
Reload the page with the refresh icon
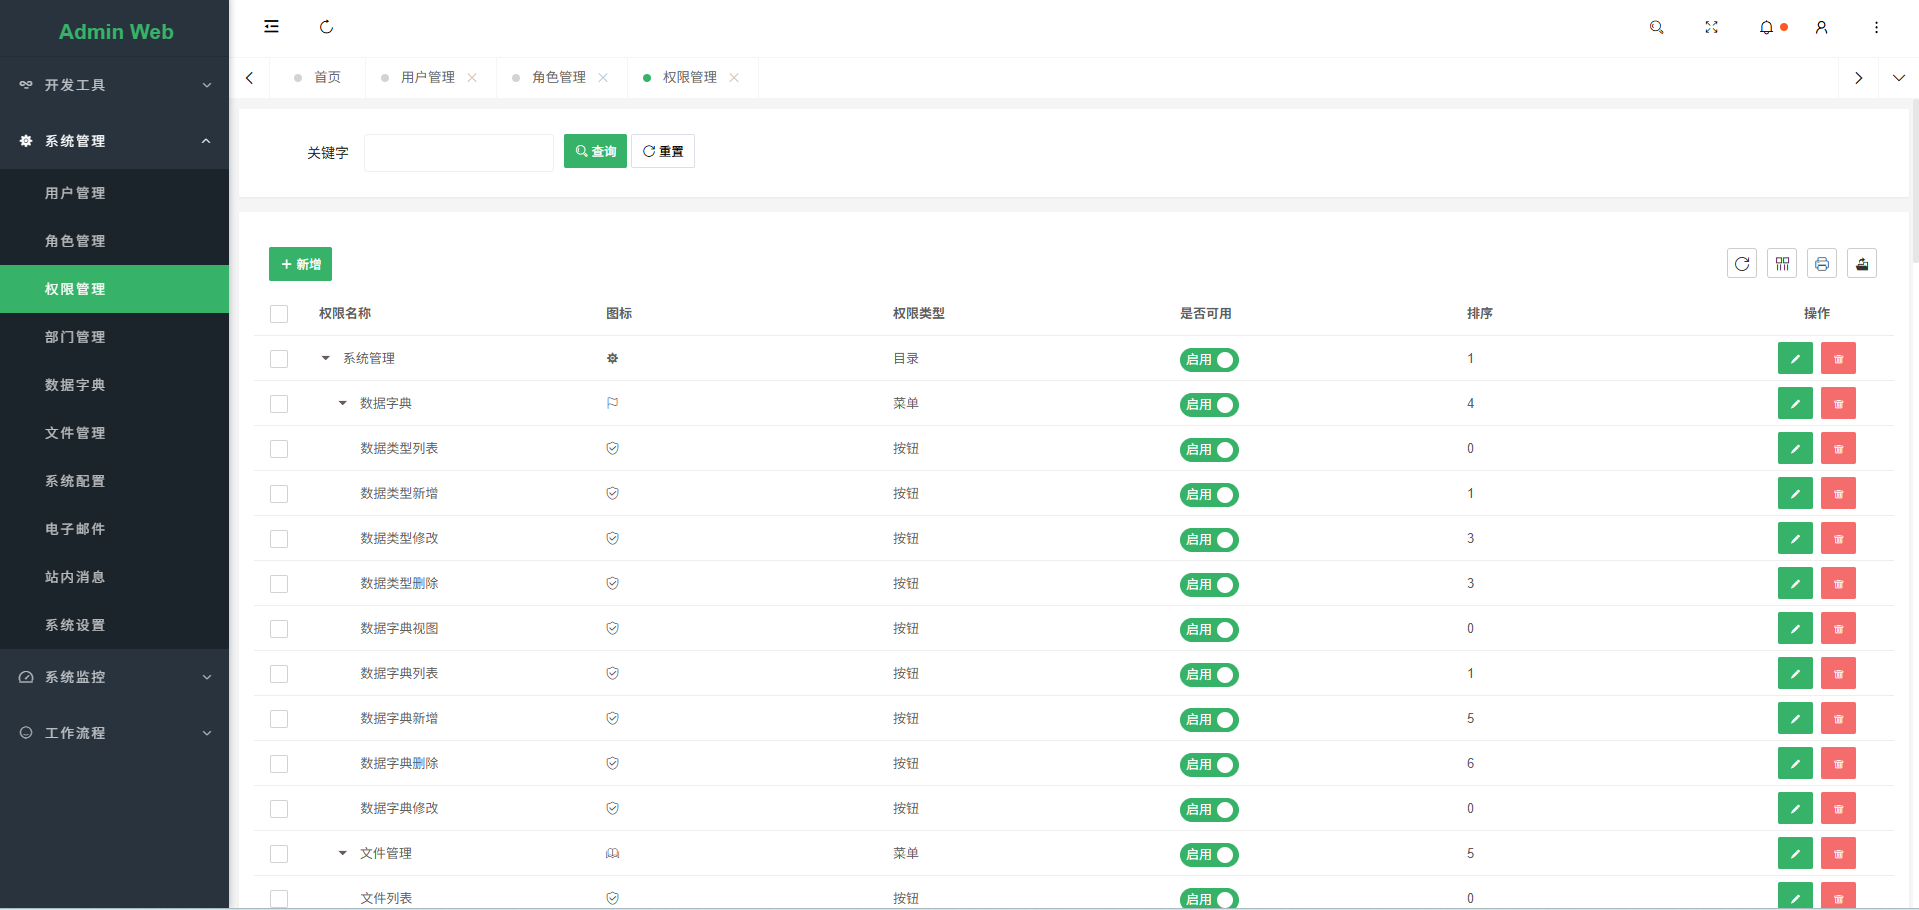tap(327, 27)
